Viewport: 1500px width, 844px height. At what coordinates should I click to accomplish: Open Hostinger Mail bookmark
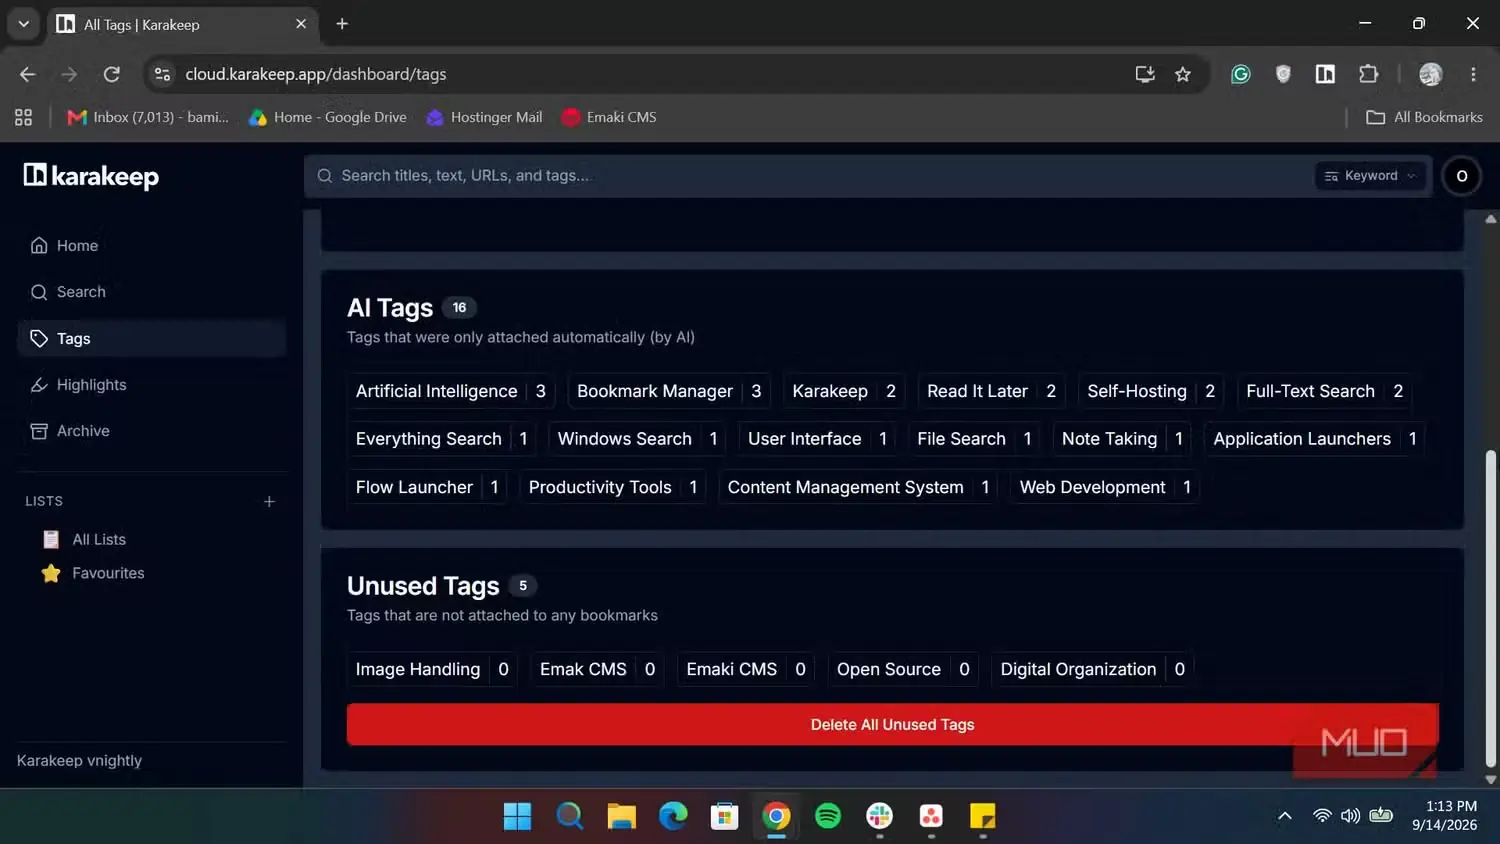coord(484,117)
